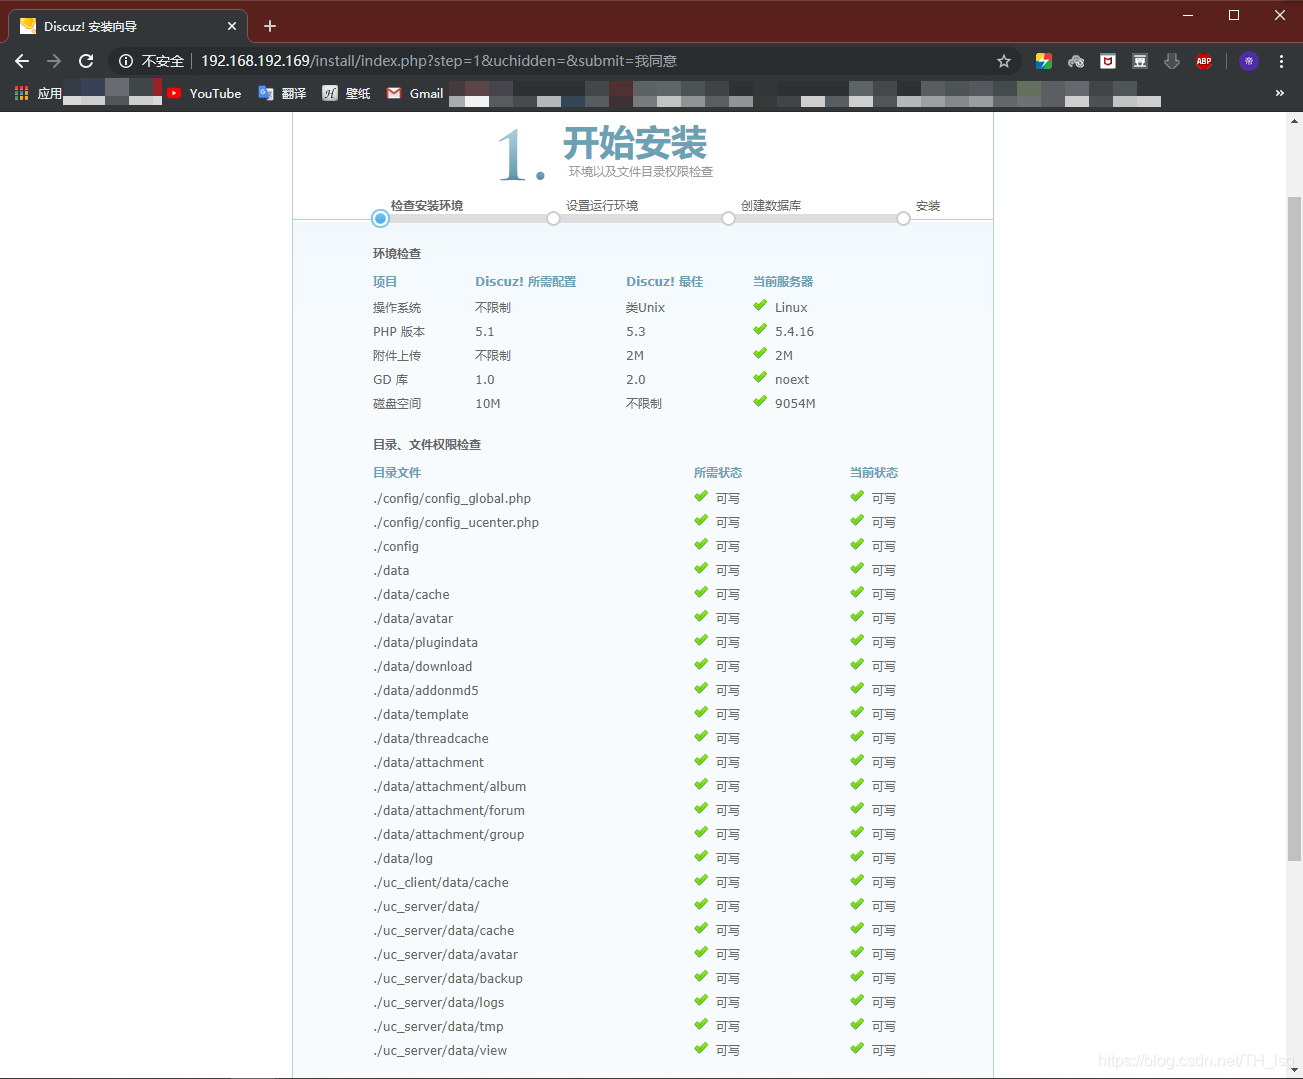Click the colorful square extension icon

tap(1044, 61)
